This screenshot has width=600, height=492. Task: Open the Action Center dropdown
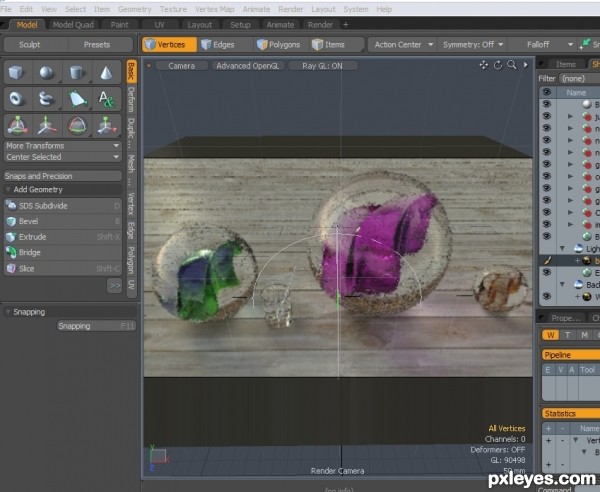[402, 45]
